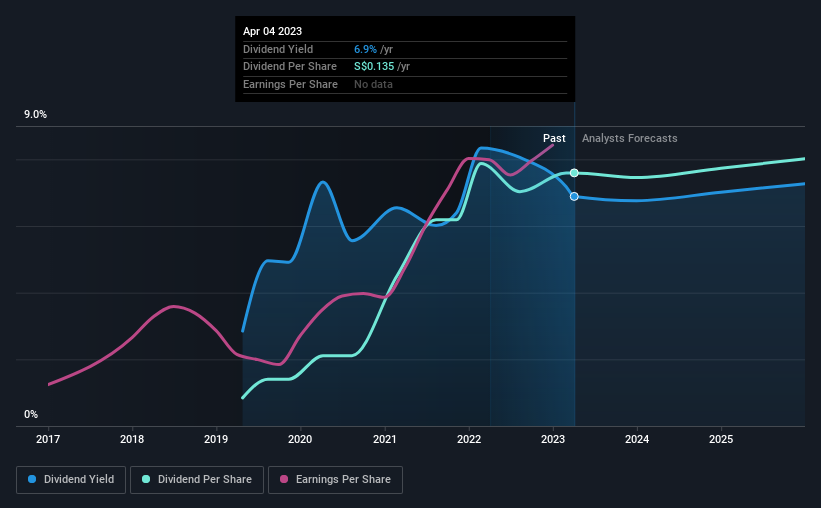The image size is (821, 508).
Task: Click the 2025 x-axis label
Action: click(x=721, y=439)
